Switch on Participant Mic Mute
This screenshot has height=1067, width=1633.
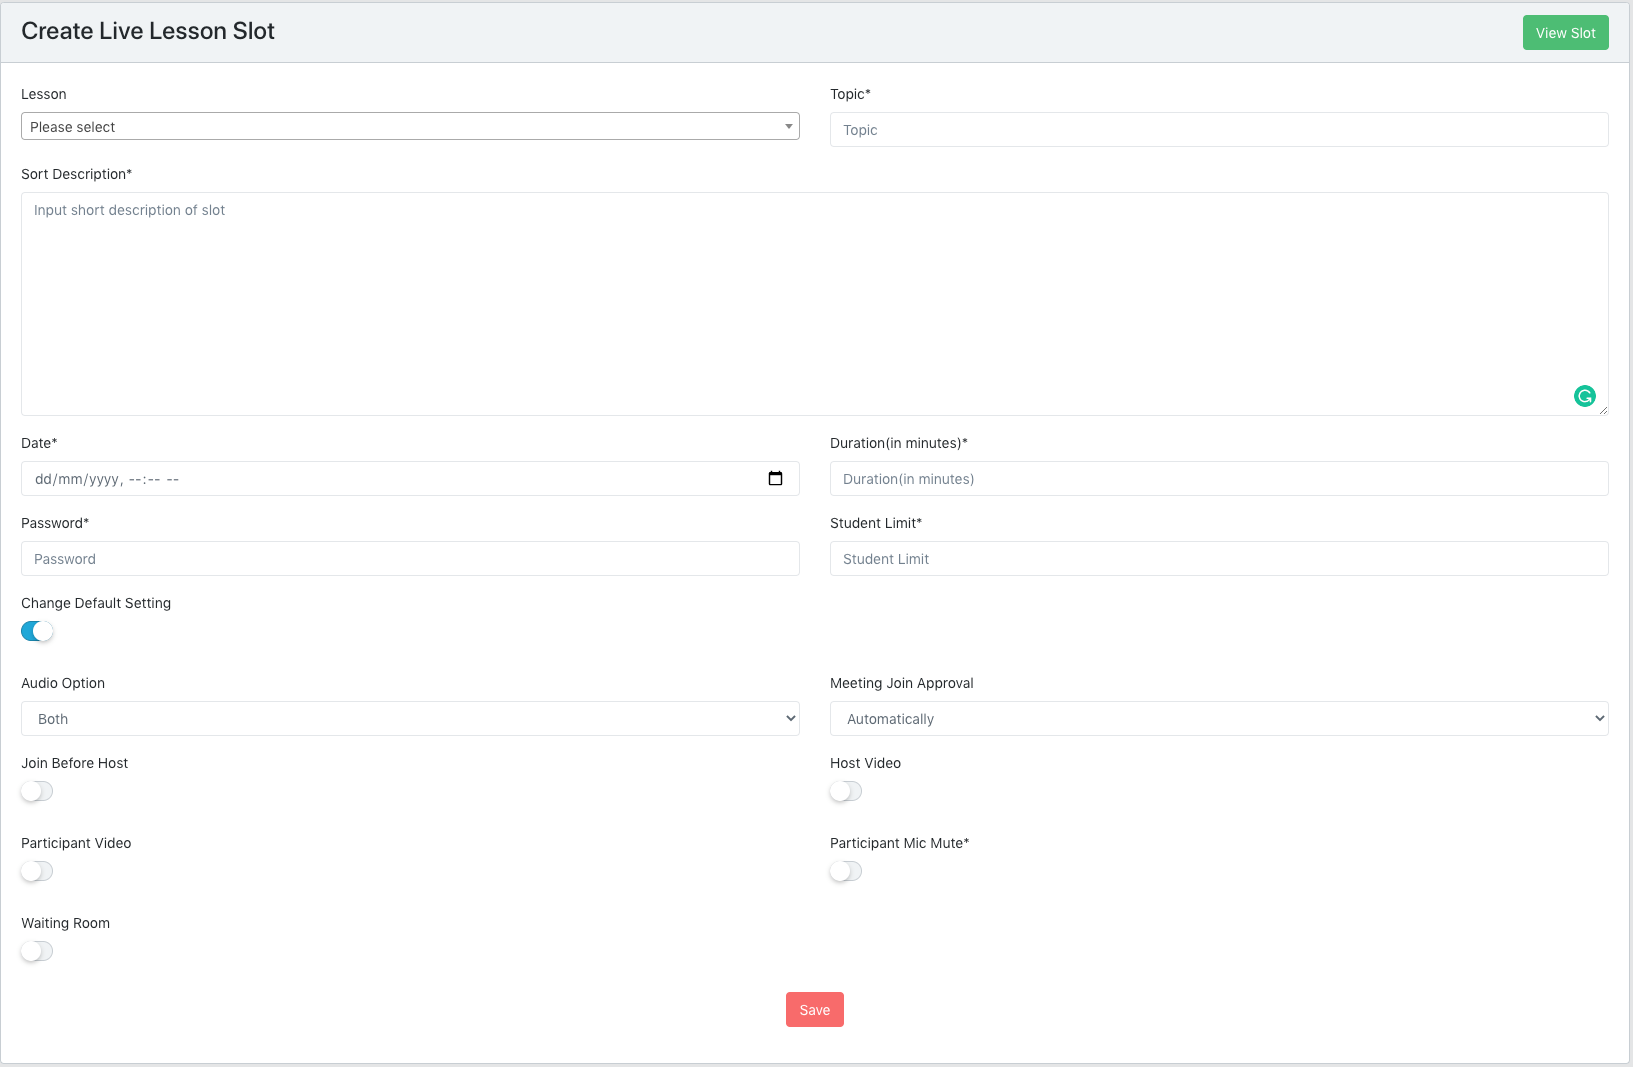(846, 871)
